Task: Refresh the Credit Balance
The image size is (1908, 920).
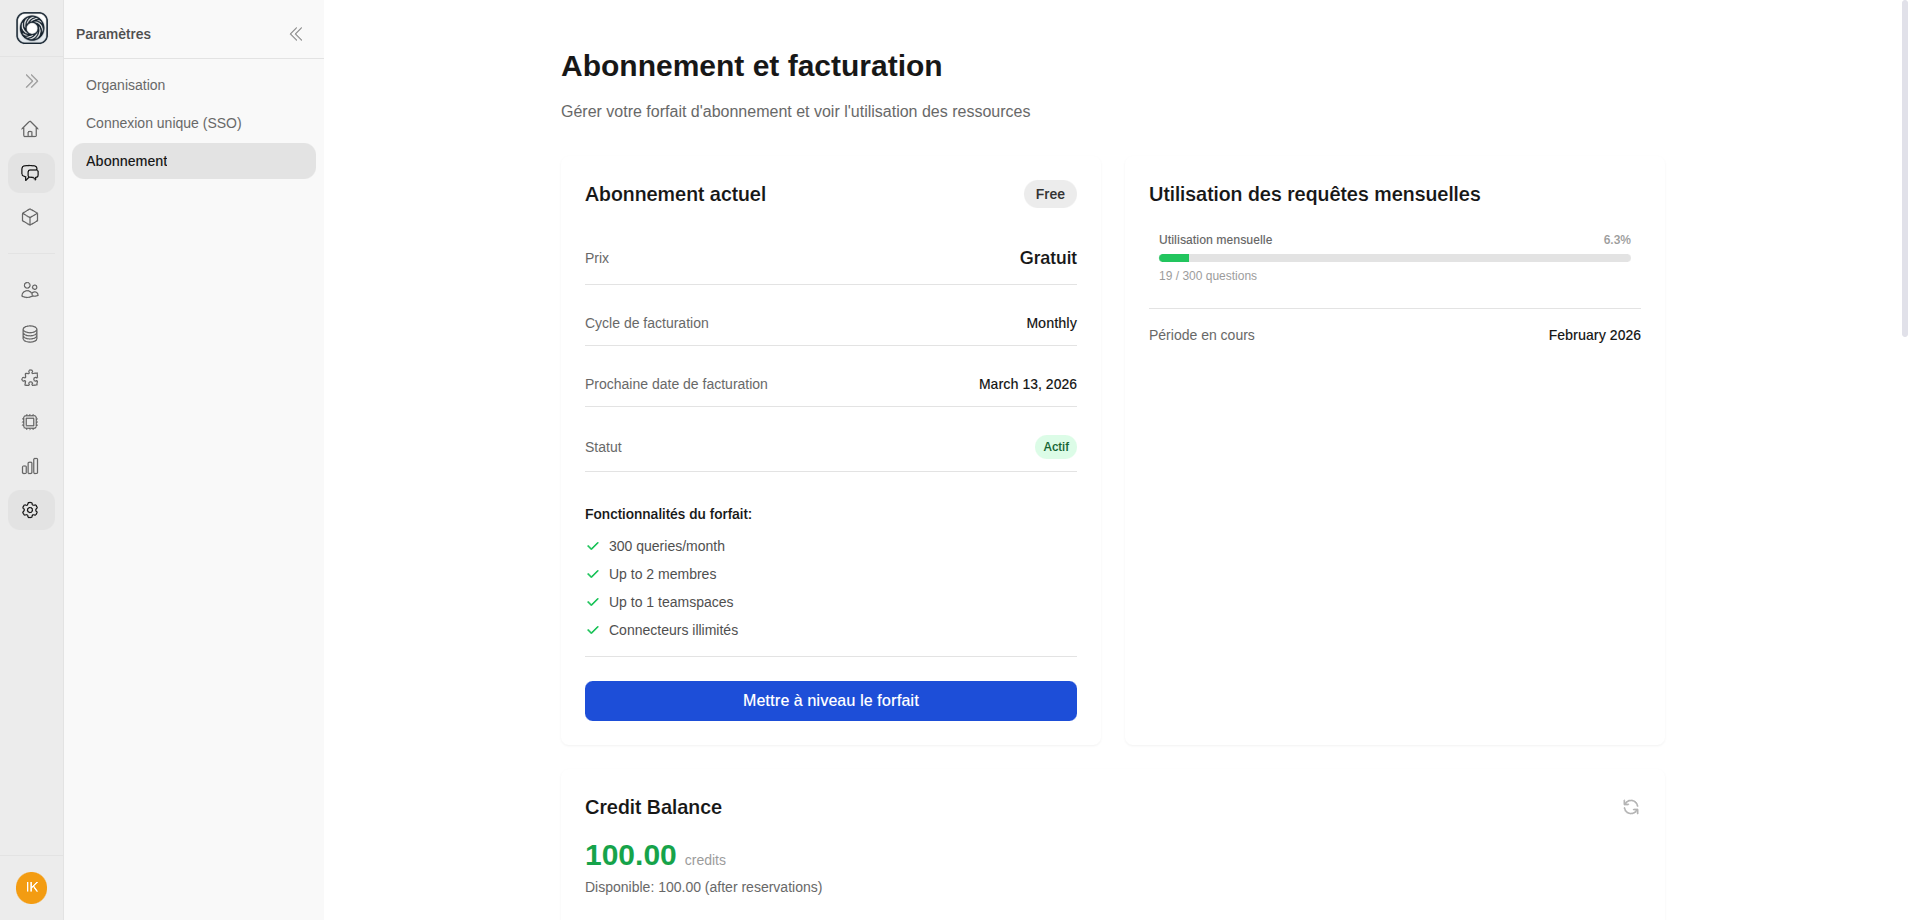Action: coord(1631,807)
